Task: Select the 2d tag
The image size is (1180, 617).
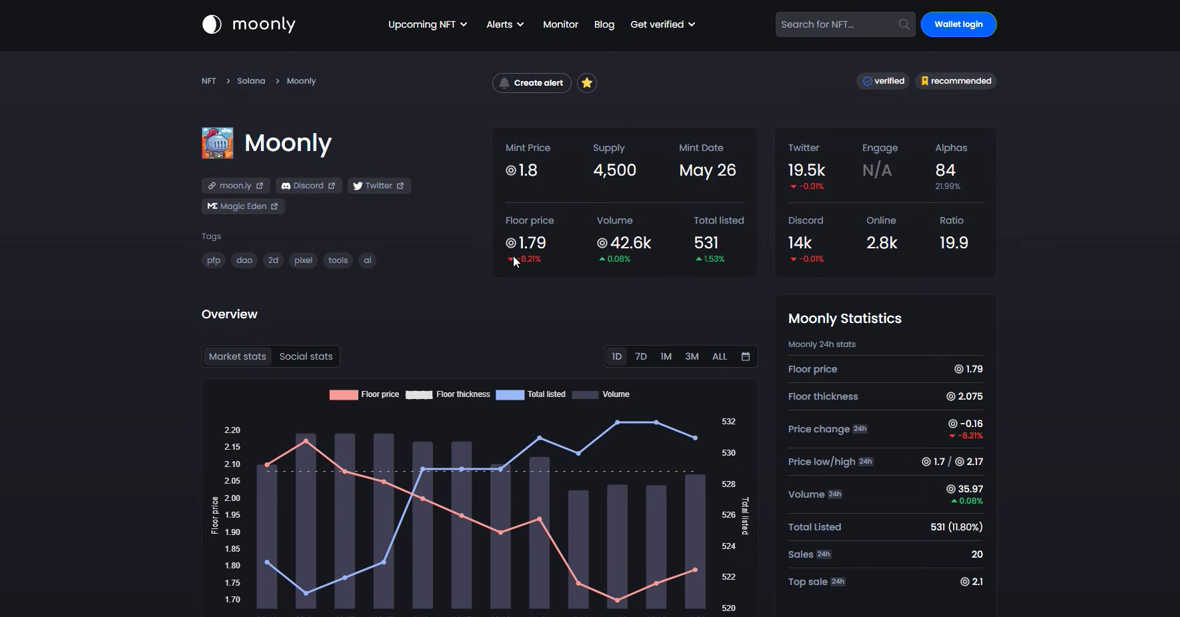Action: point(273,260)
